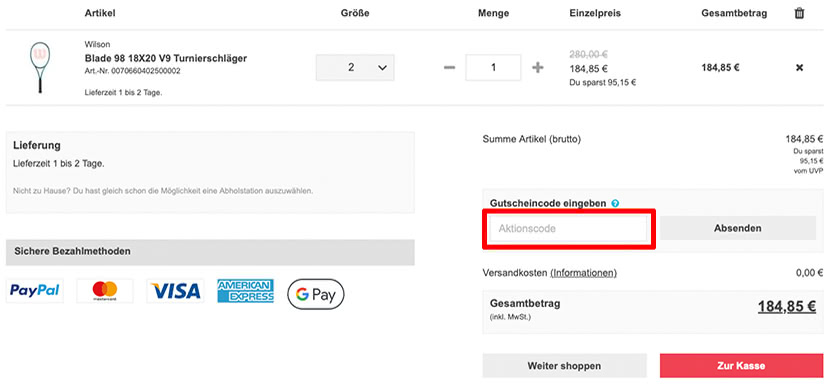Click the Mastercard payment logo
828x385 pixels.
point(105,291)
